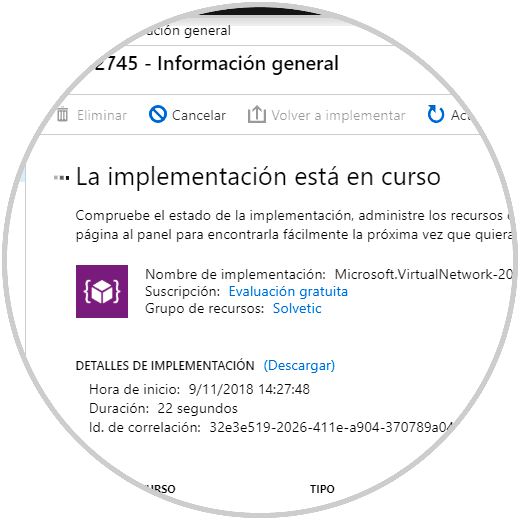Click the 'Información general' page title
Viewport: 520px width, 520px height.
[x=248, y=63]
